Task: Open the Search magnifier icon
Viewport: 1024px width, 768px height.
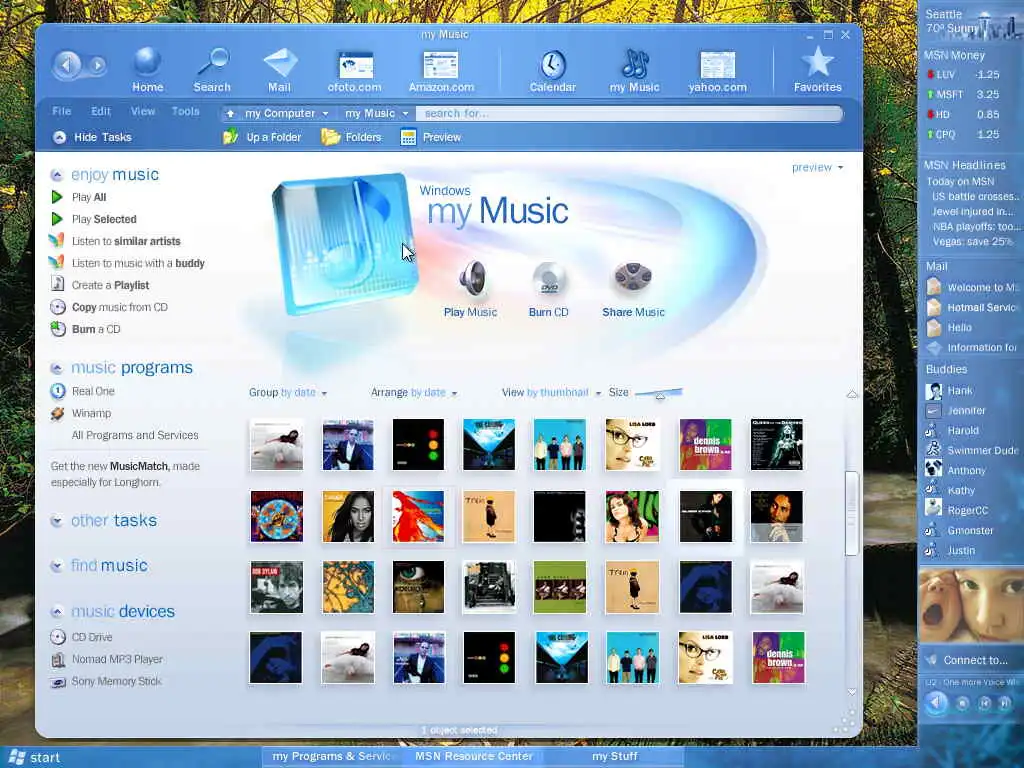Action: pyautogui.click(x=213, y=63)
